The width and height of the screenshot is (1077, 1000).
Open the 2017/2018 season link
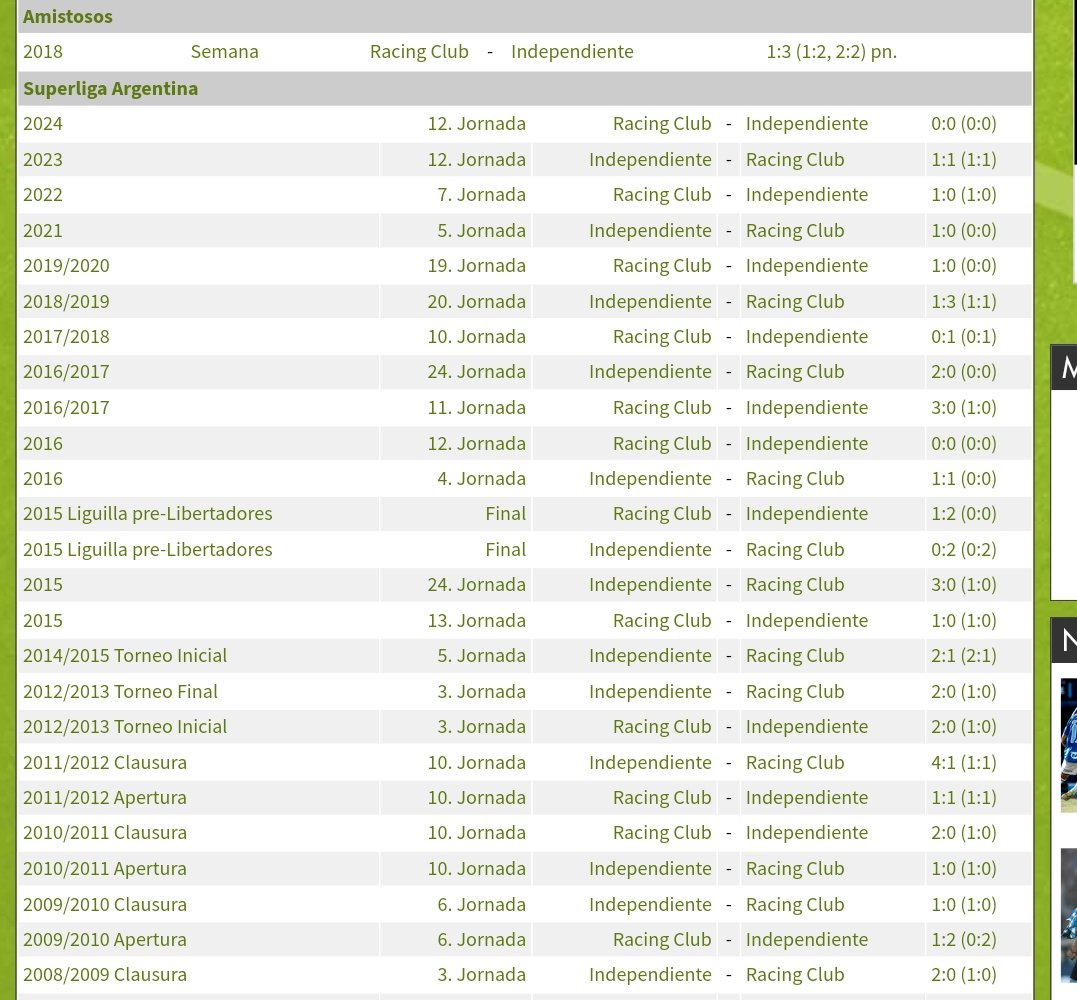[x=66, y=337]
